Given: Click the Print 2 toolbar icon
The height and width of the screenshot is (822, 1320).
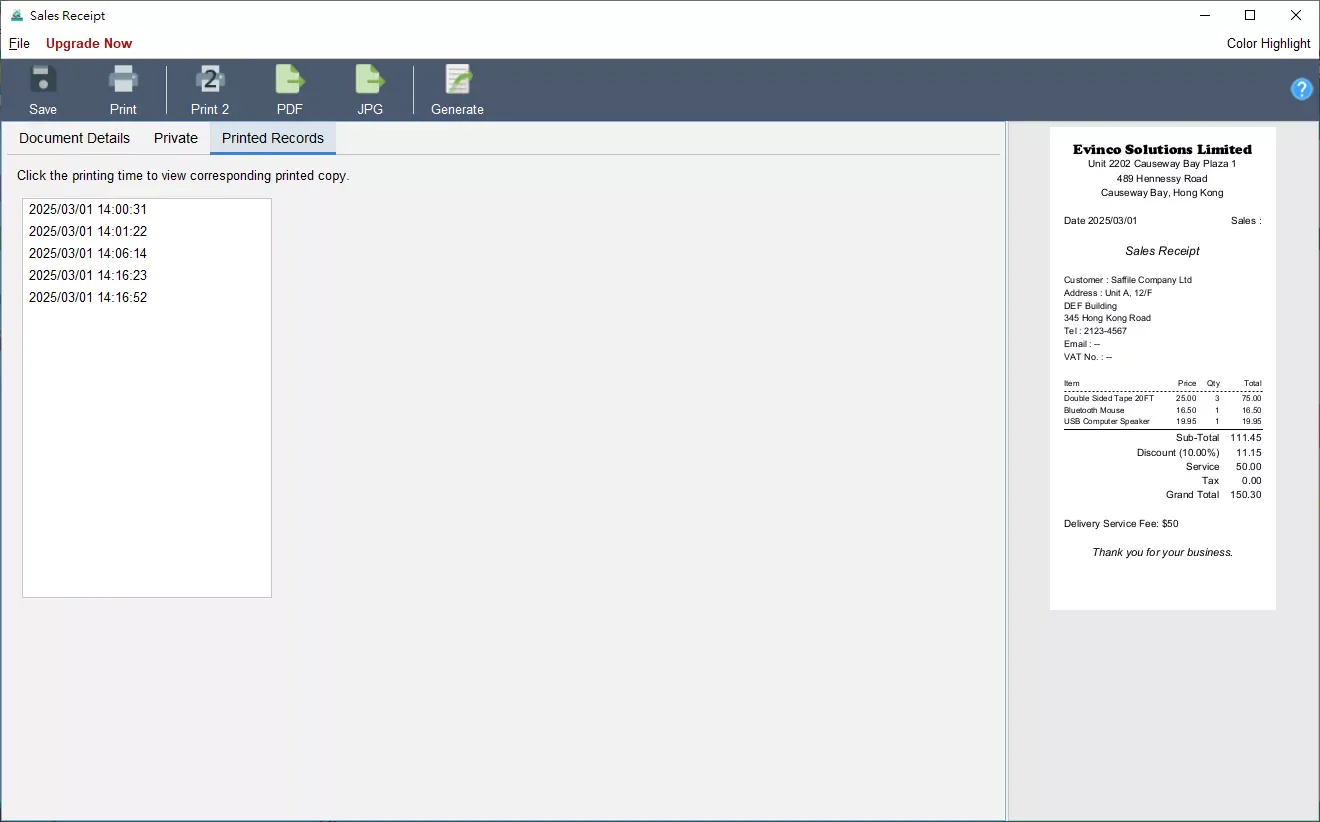Looking at the screenshot, I should (210, 79).
